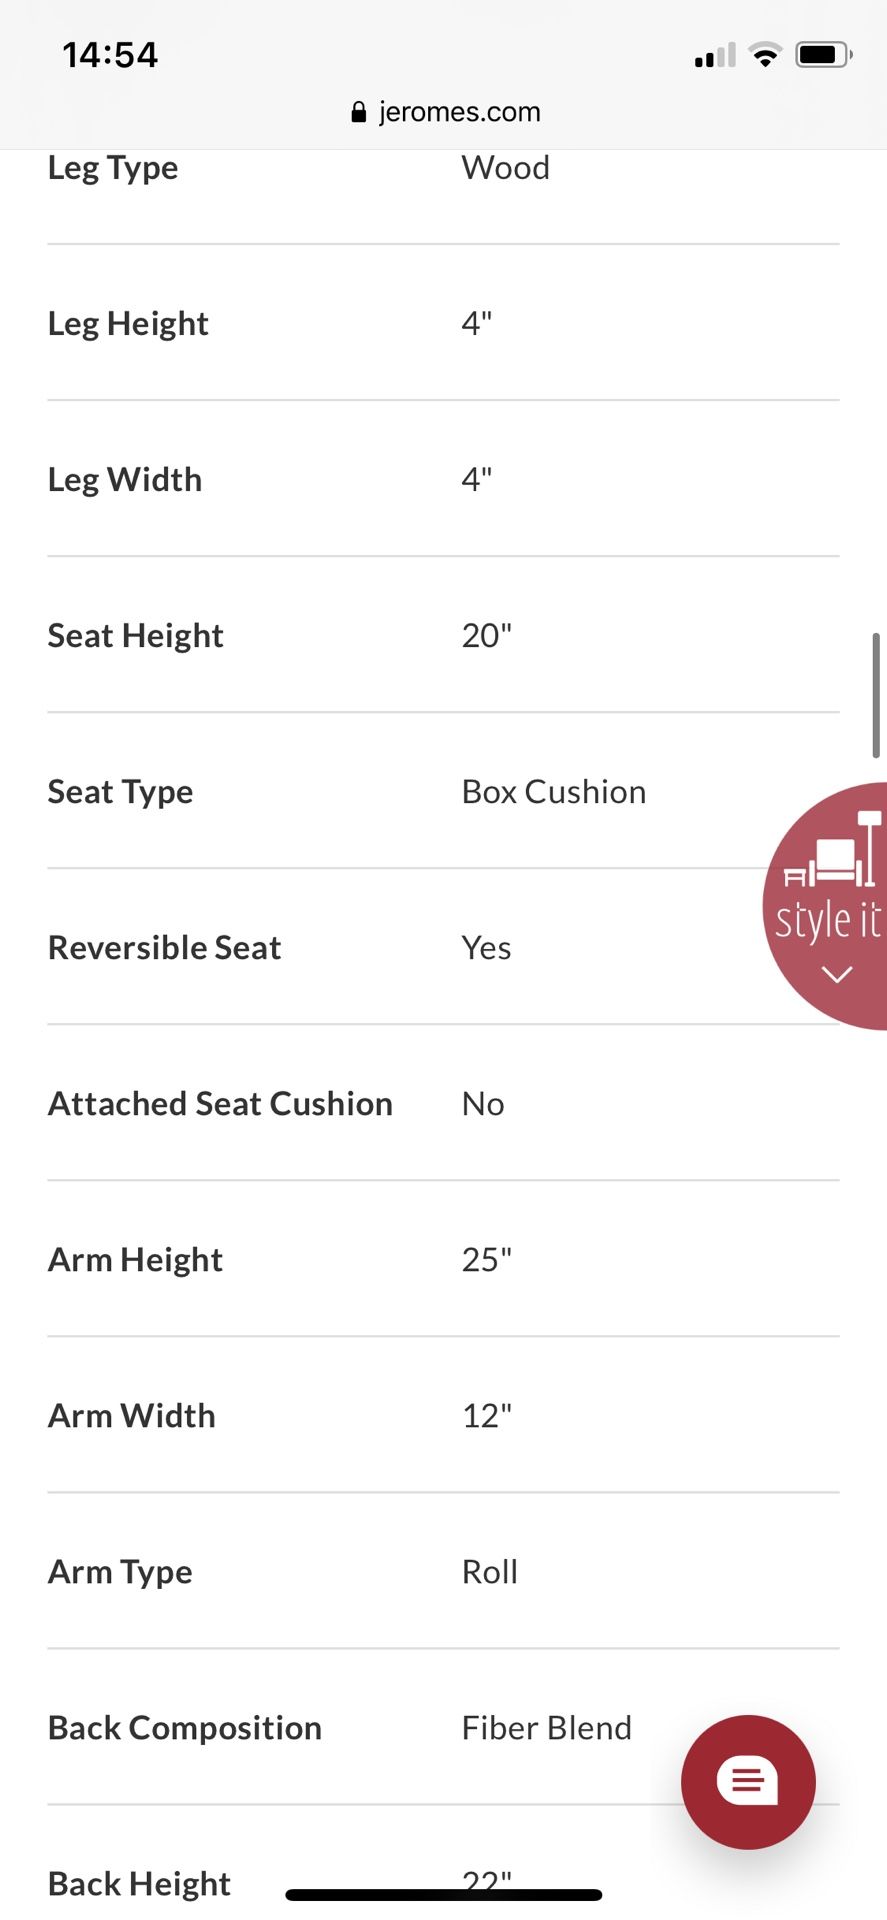
Task: Tap the Attached Seat Cushion label
Action: pos(221,1104)
